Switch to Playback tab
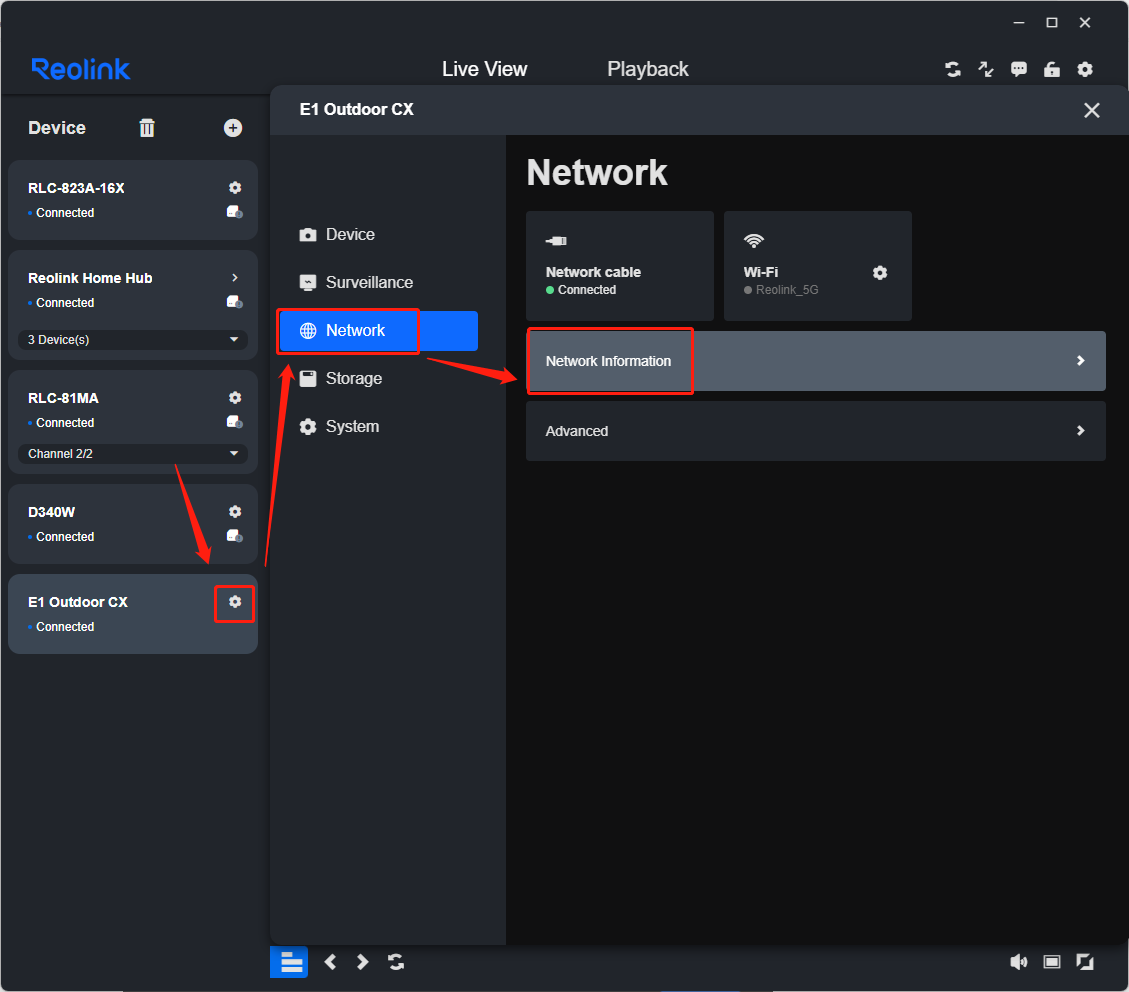Screen dimensions: 1129x992 pyautogui.click(x=647, y=69)
